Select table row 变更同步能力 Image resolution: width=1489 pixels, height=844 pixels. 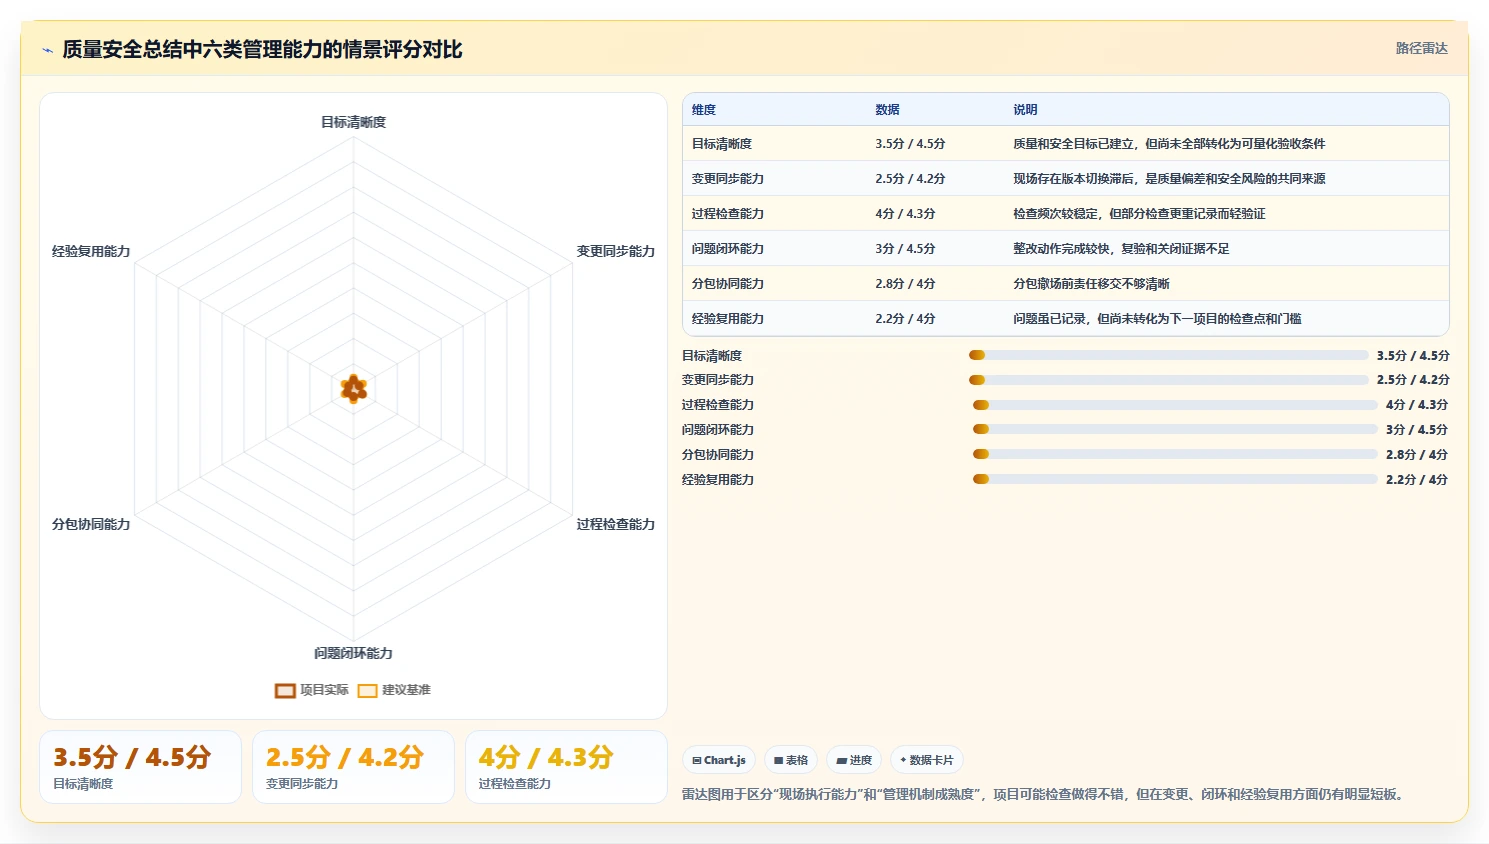[1065, 178]
